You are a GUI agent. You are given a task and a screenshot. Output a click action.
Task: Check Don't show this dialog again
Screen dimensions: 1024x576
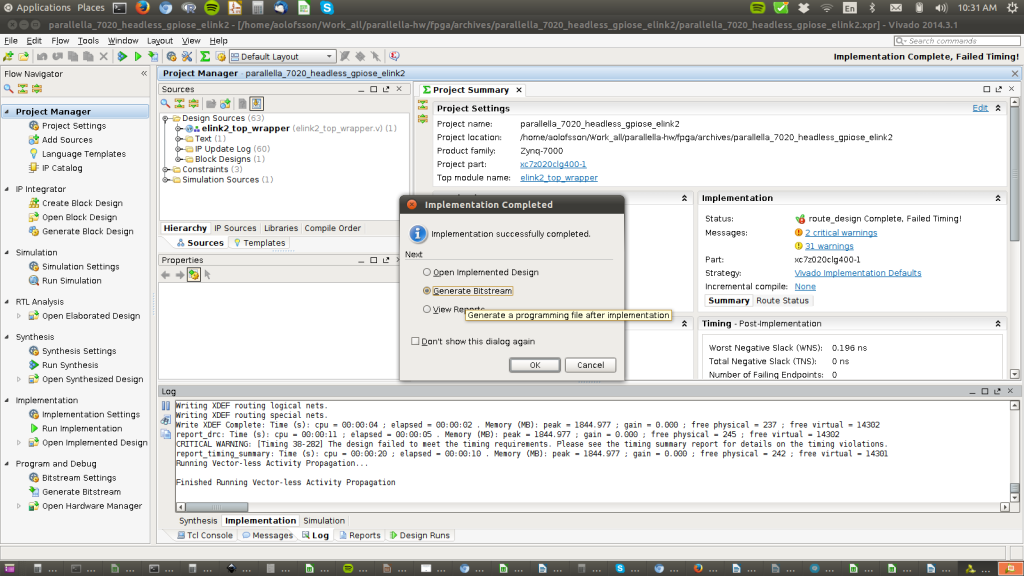coord(416,341)
